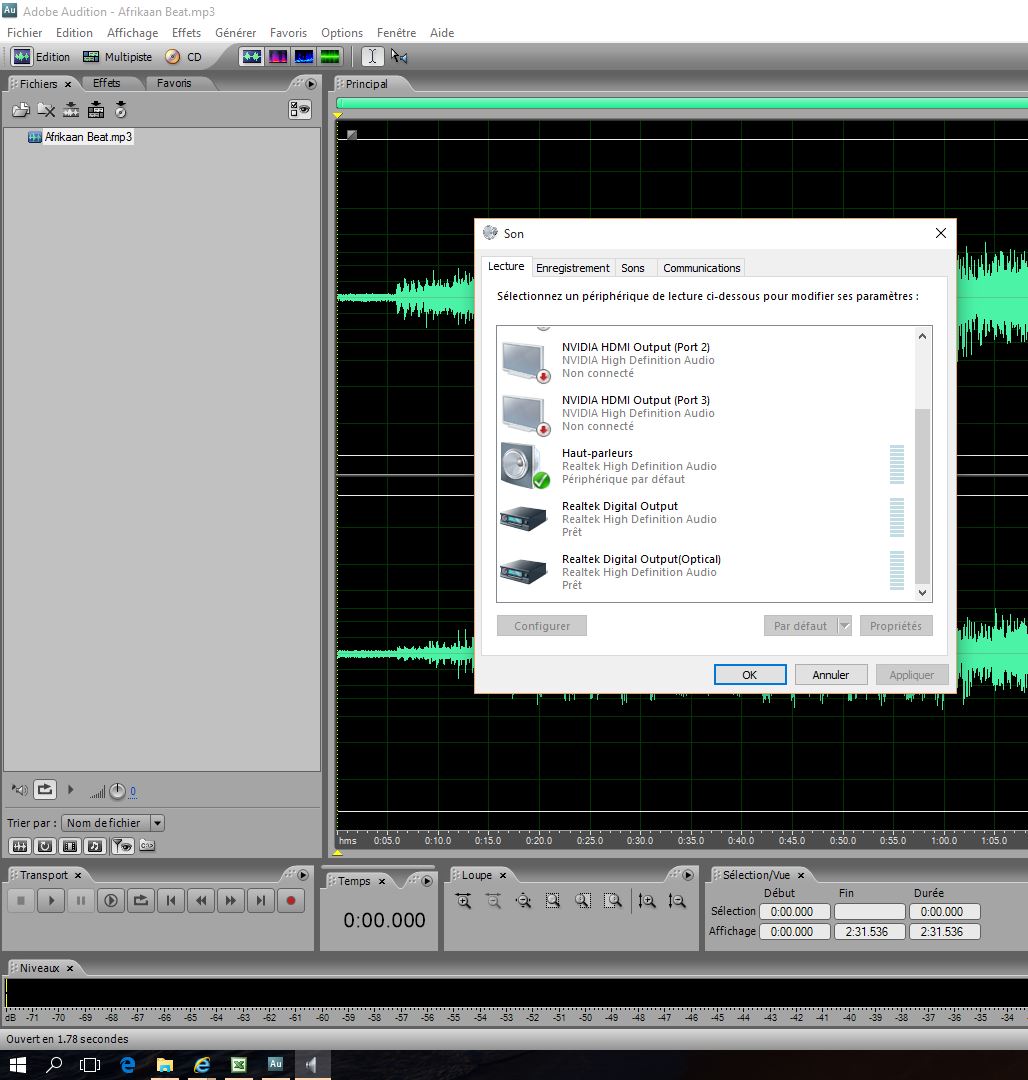Toggle loop preview in Fichiers panel
The image size is (1028, 1080).
(45, 790)
